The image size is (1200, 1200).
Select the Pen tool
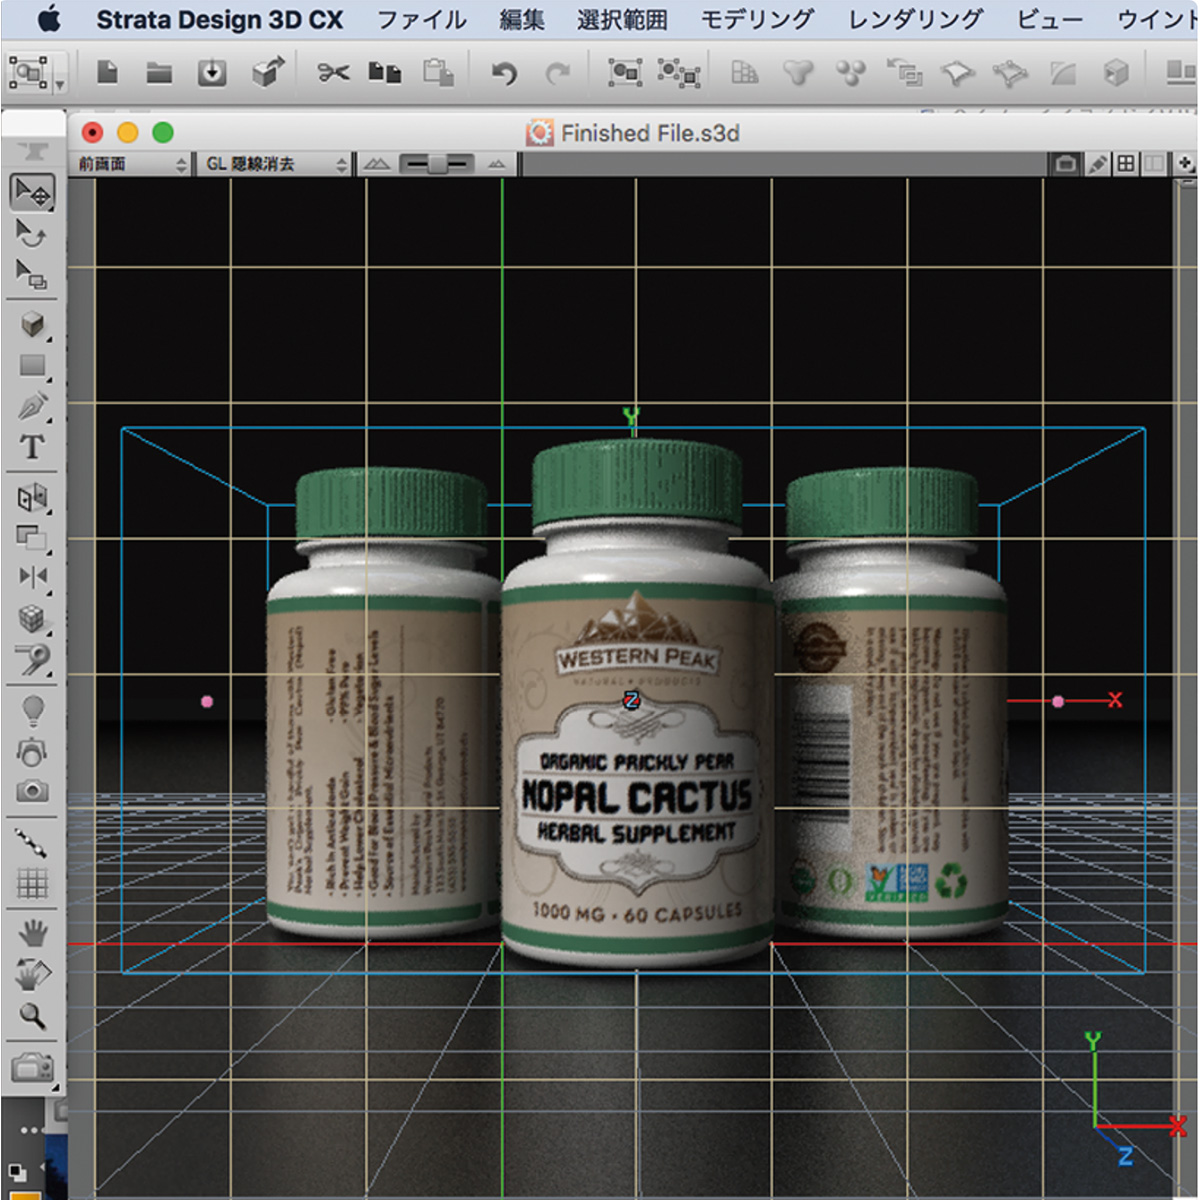tap(32, 406)
